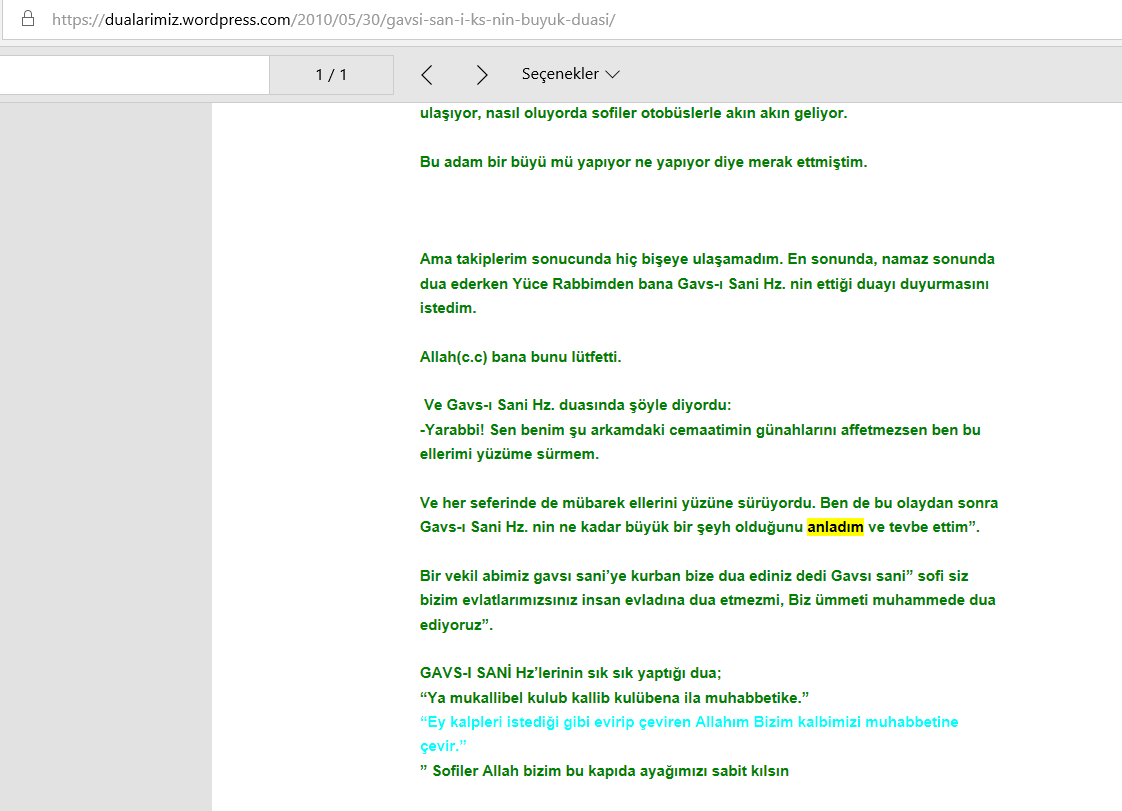The height and width of the screenshot is (811, 1122).
Task: Click the line beginning '-Yarabbi! Sen benim'
Action: 700,442
